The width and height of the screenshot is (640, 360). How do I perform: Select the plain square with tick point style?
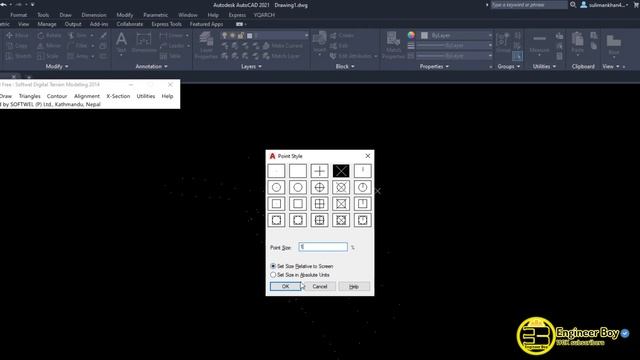[x=362, y=204]
